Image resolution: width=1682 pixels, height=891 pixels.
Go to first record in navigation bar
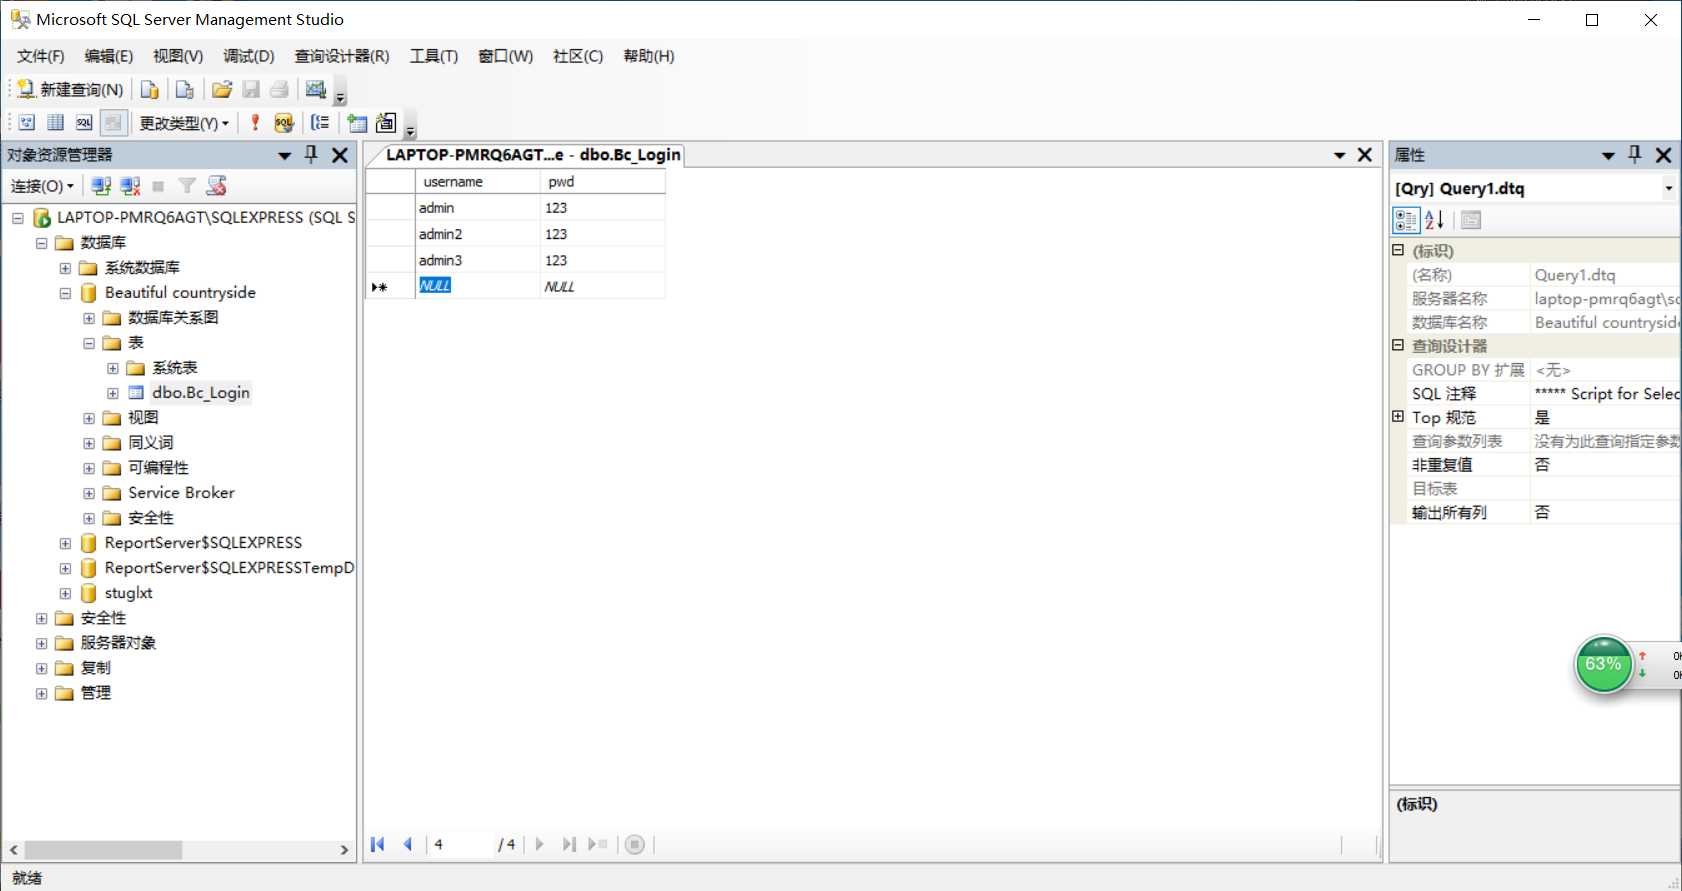click(378, 844)
